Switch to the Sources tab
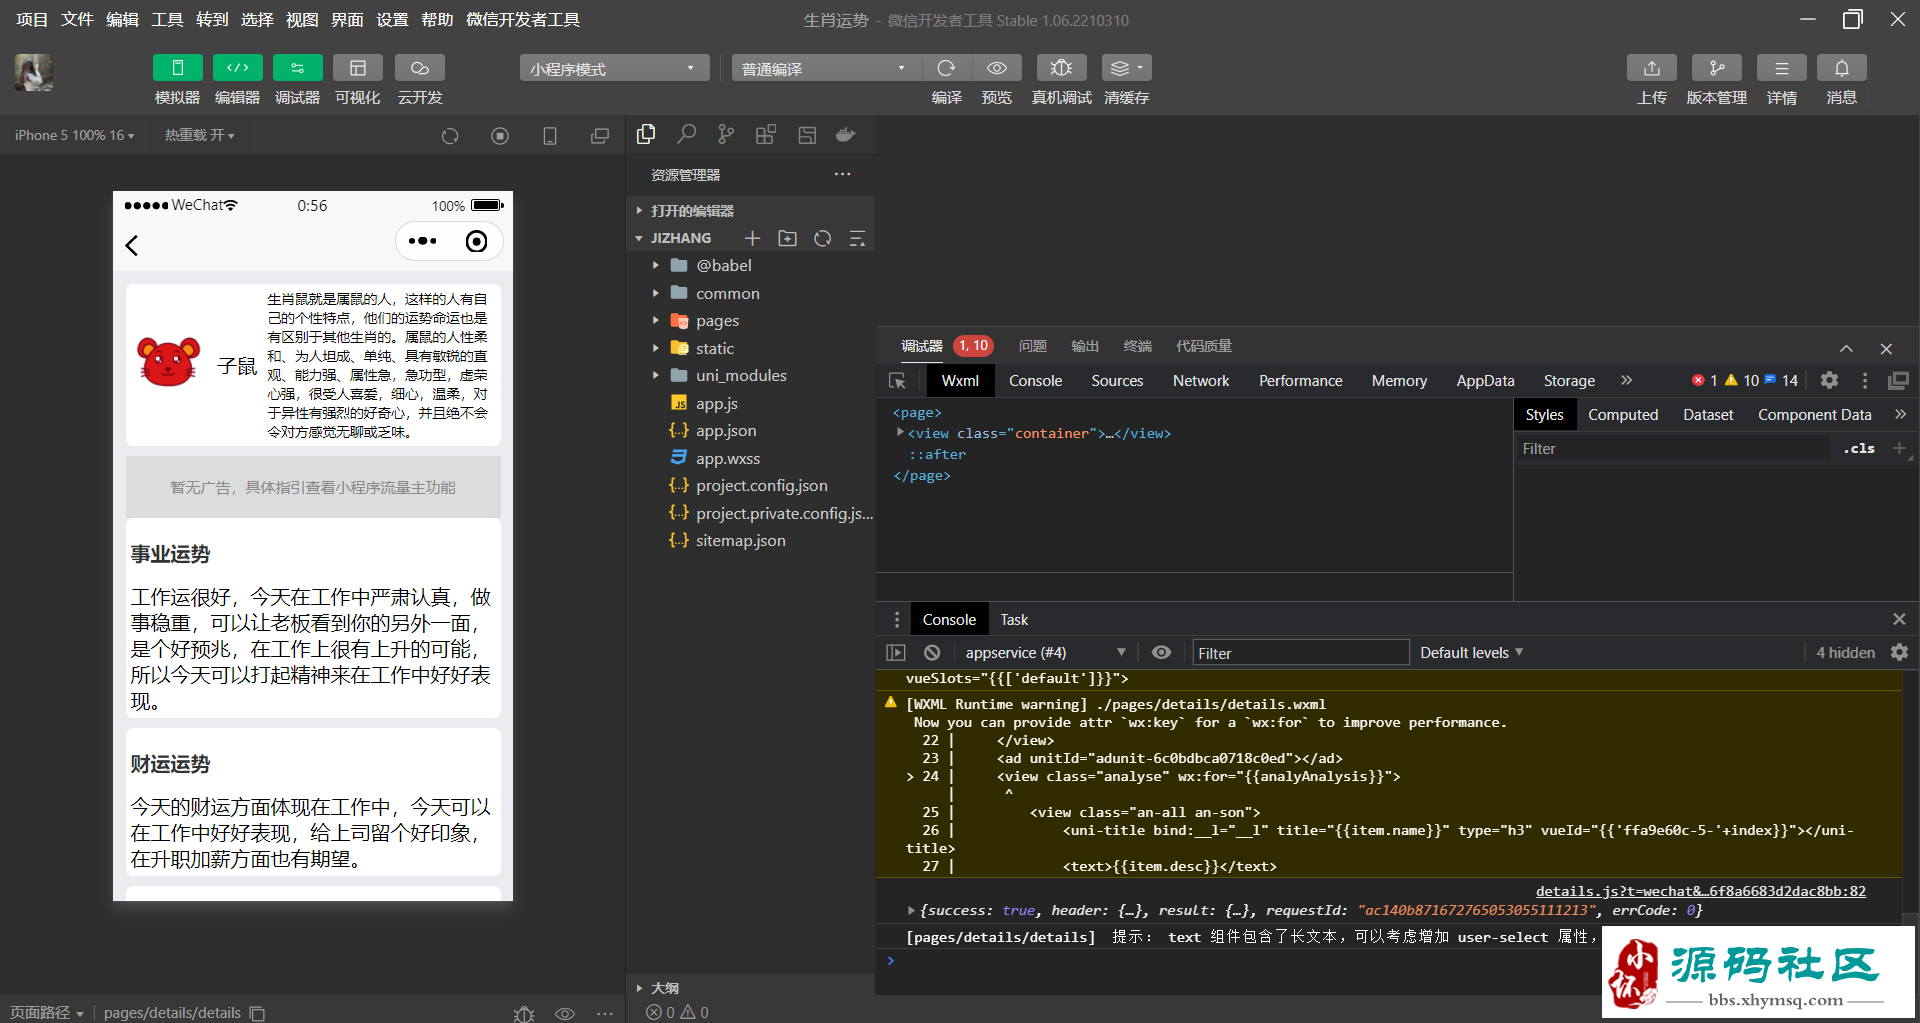This screenshot has width=1920, height=1023. click(1117, 381)
